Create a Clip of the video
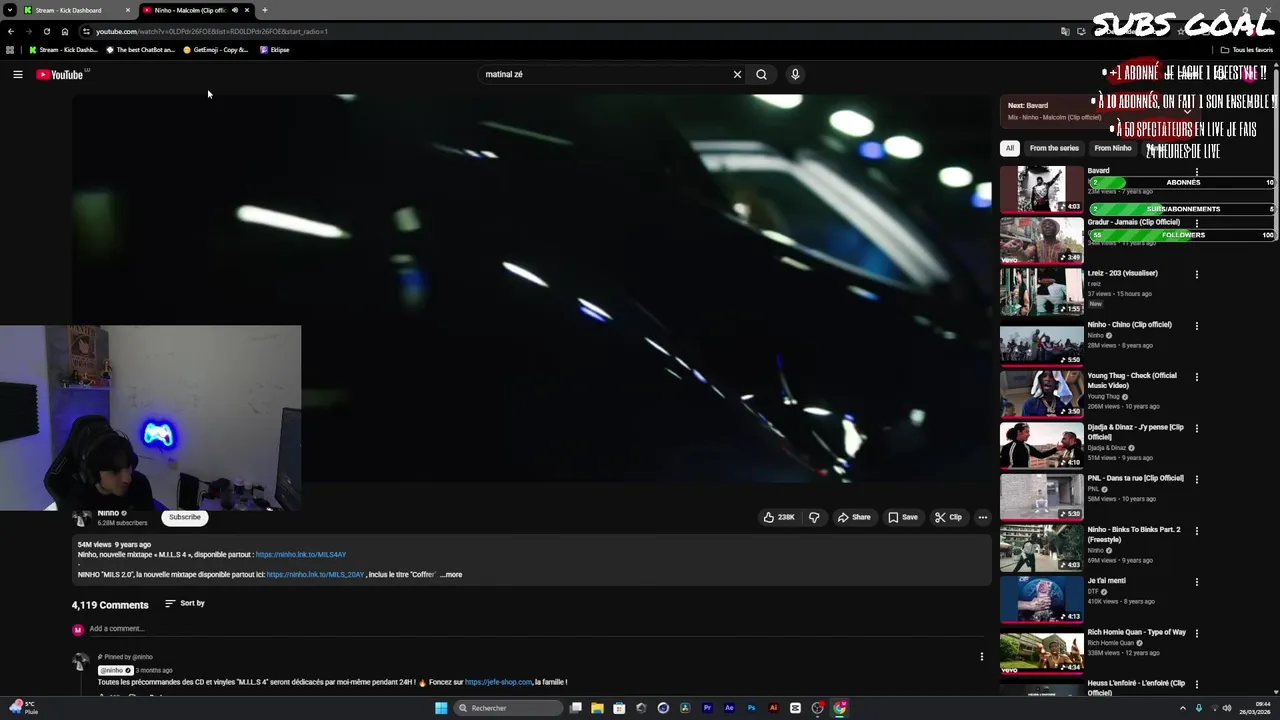Image resolution: width=1280 pixels, height=720 pixels. [x=948, y=517]
